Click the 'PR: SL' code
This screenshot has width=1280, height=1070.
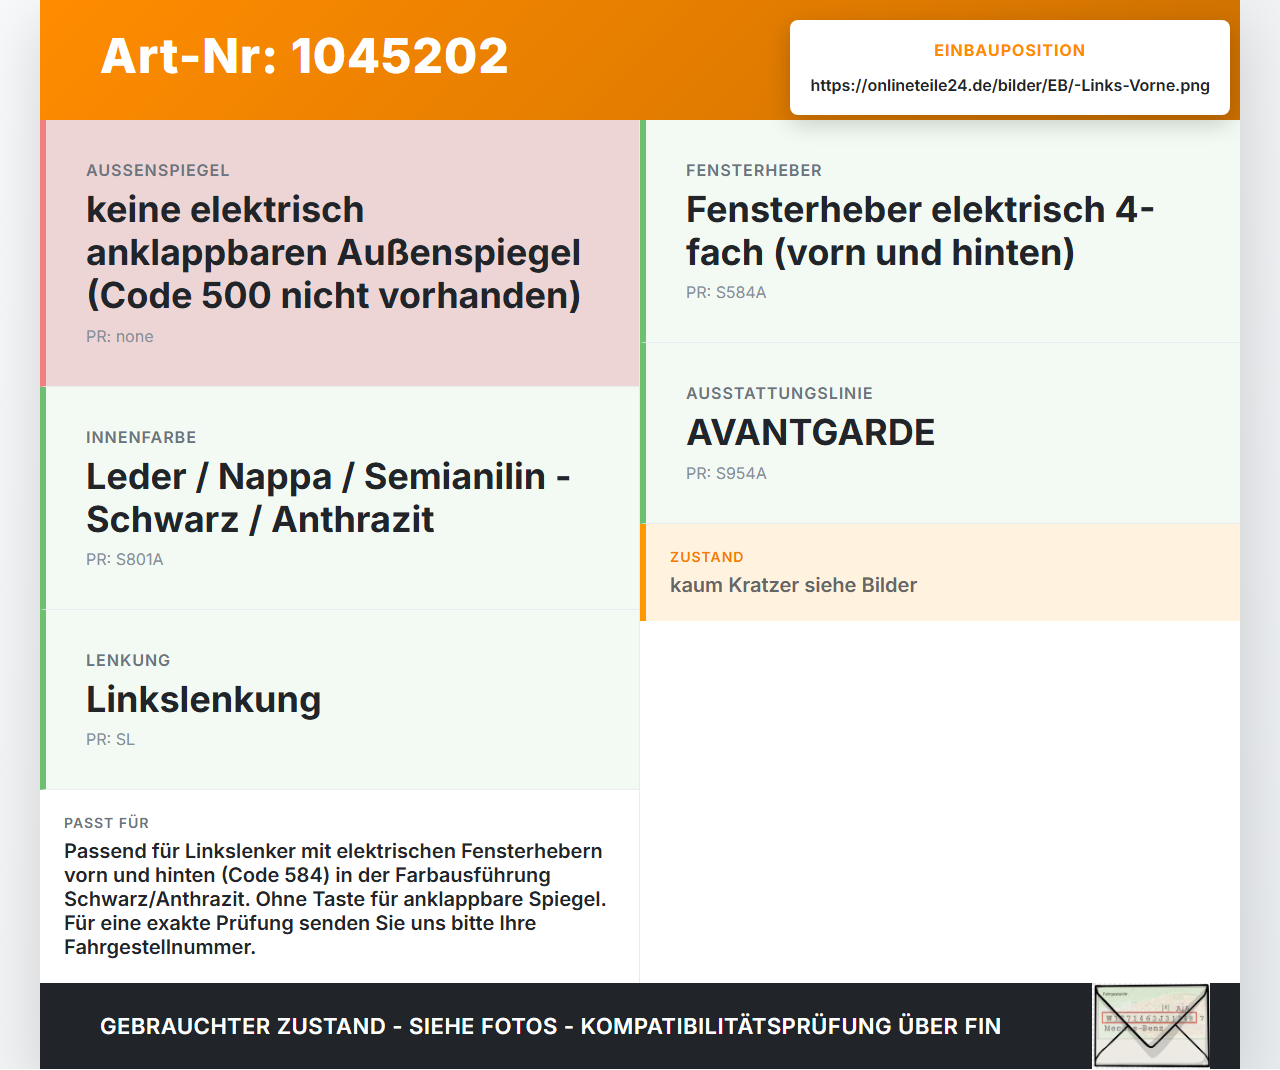click(110, 739)
